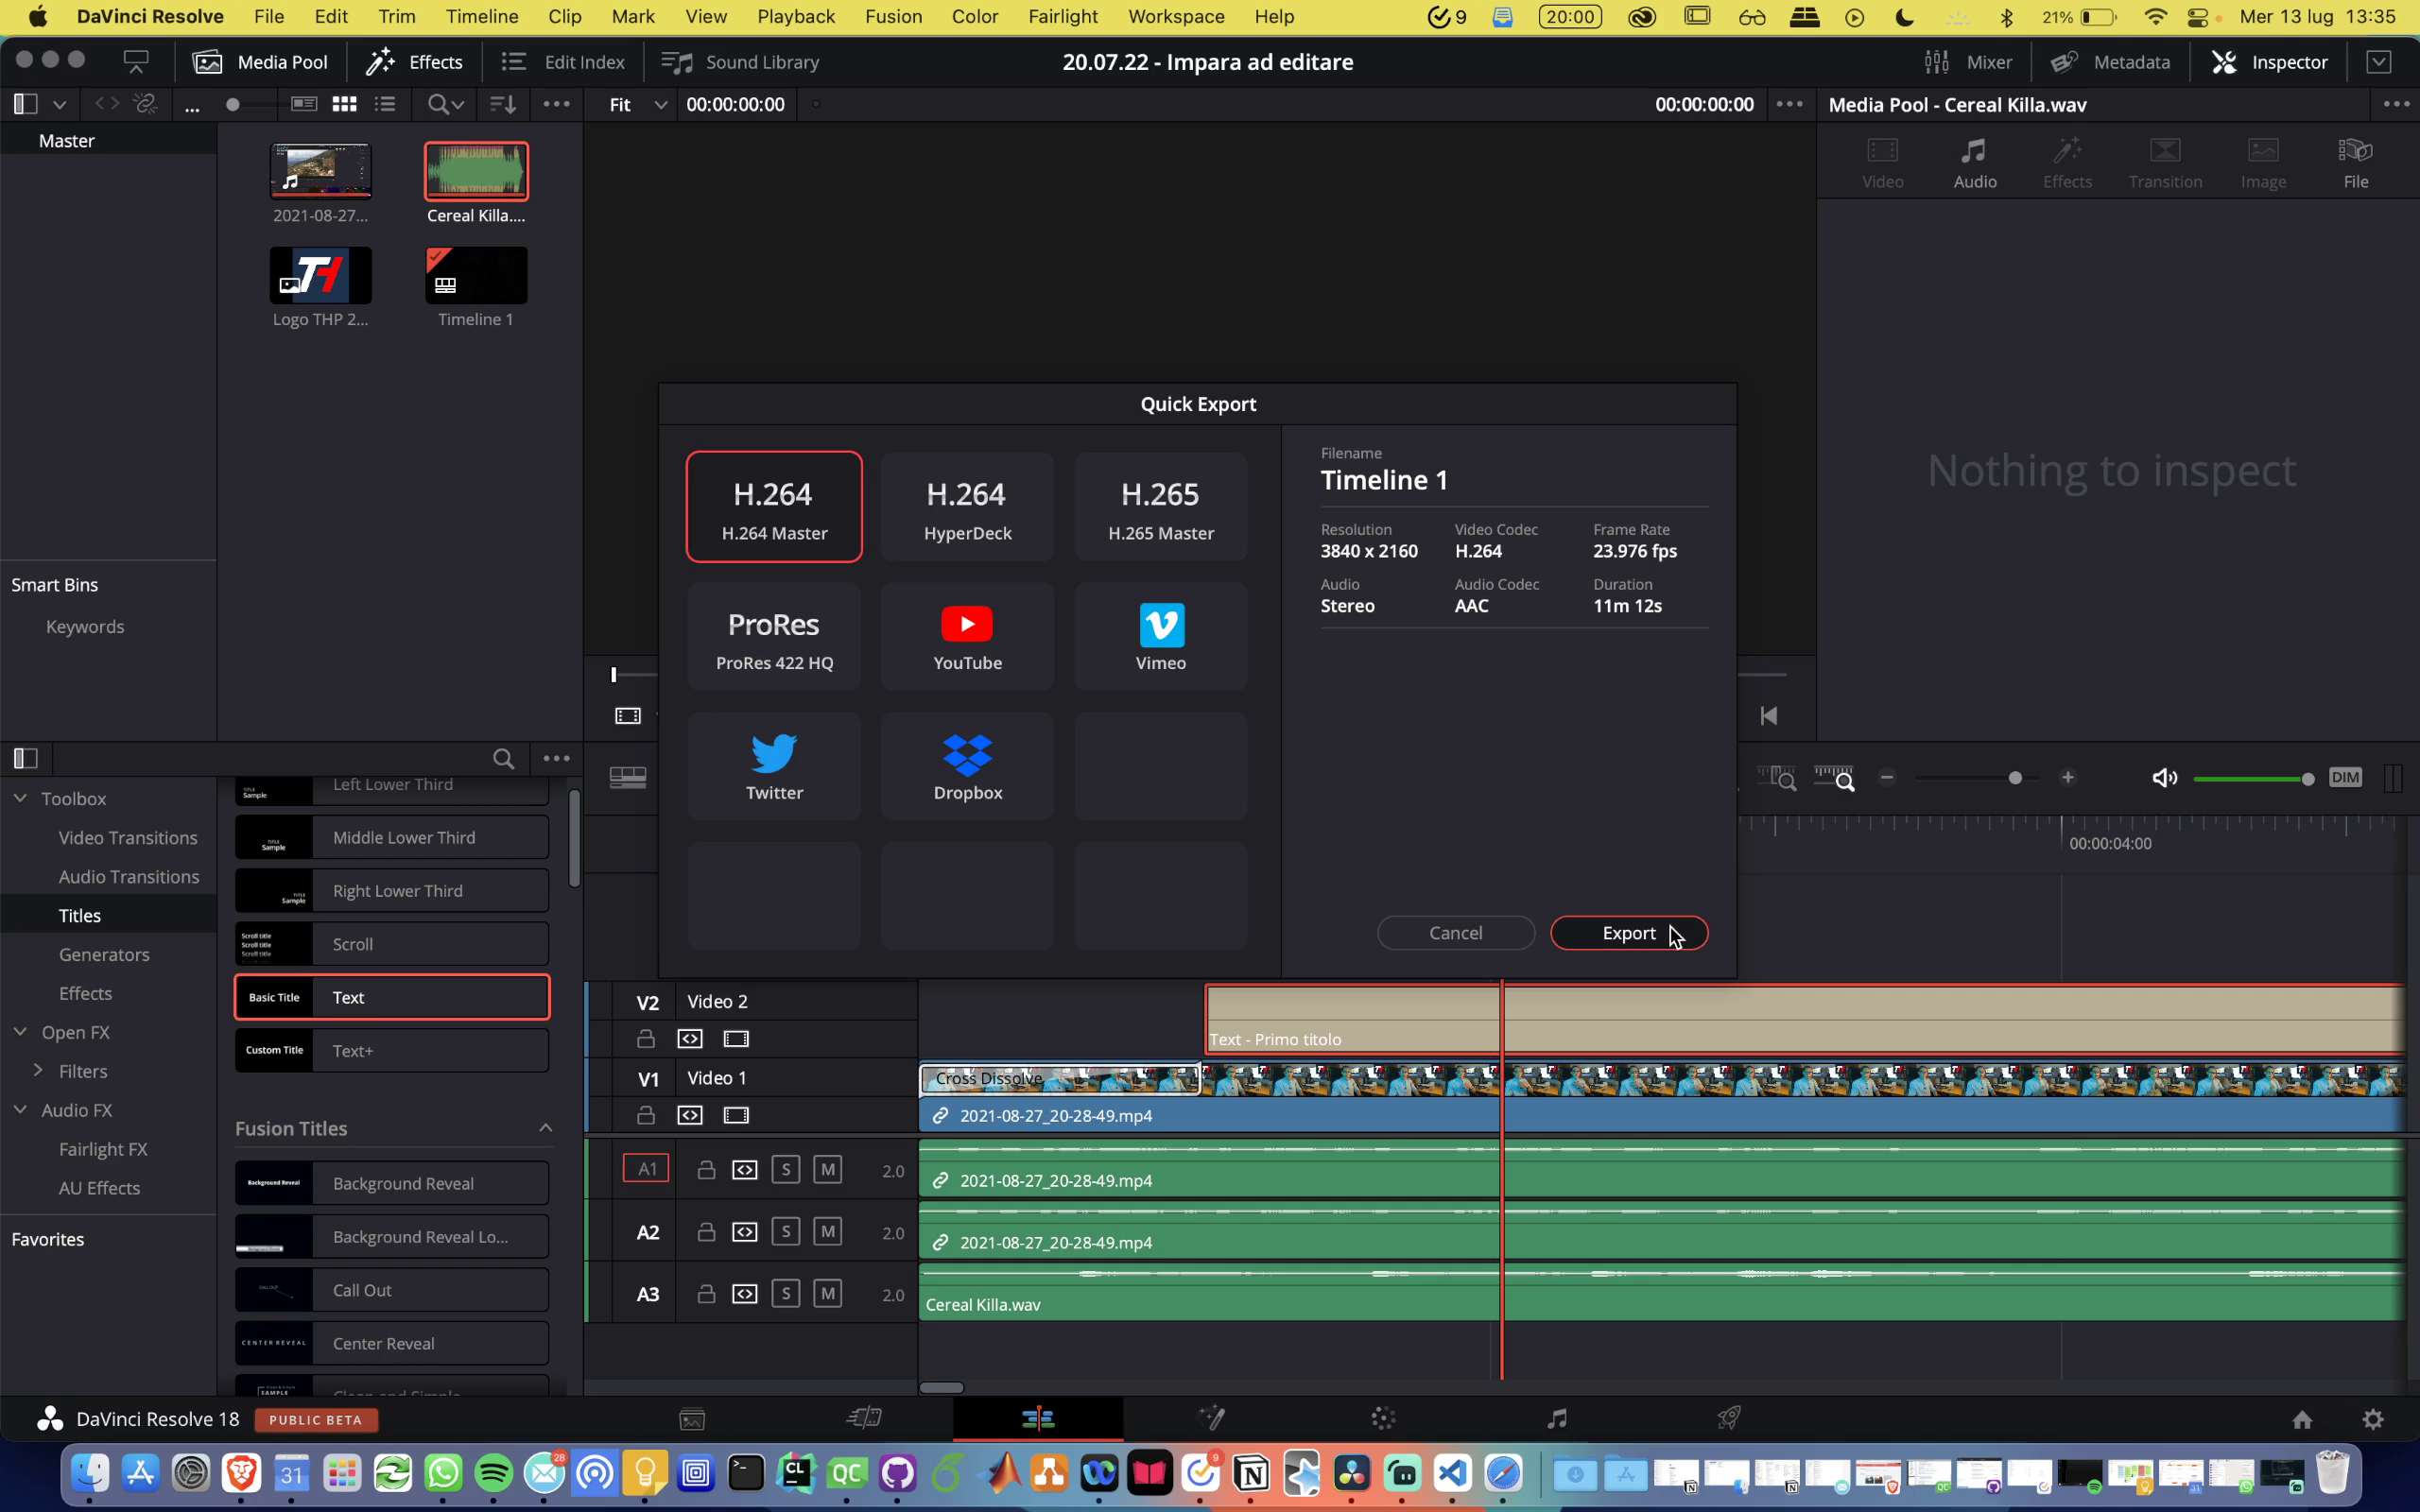Open the Inspector Video tab
The height and width of the screenshot is (1512, 2420).
point(1882,163)
